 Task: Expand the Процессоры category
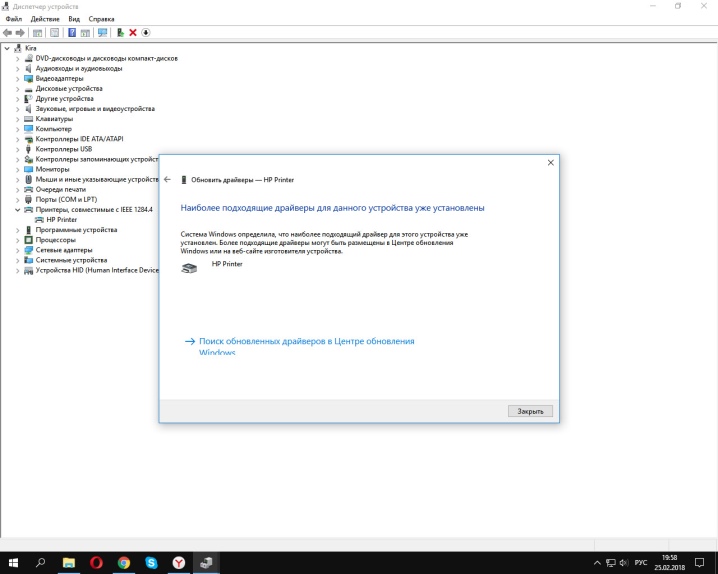[x=17, y=240]
